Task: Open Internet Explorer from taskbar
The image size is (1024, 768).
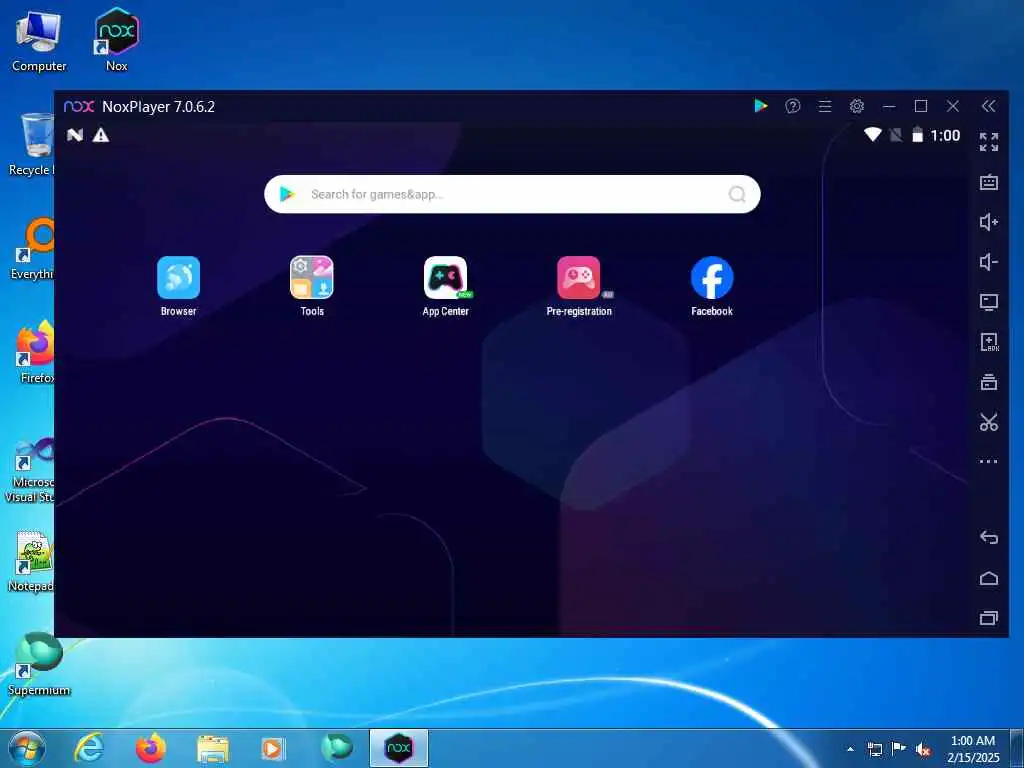Action: pos(89,748)
